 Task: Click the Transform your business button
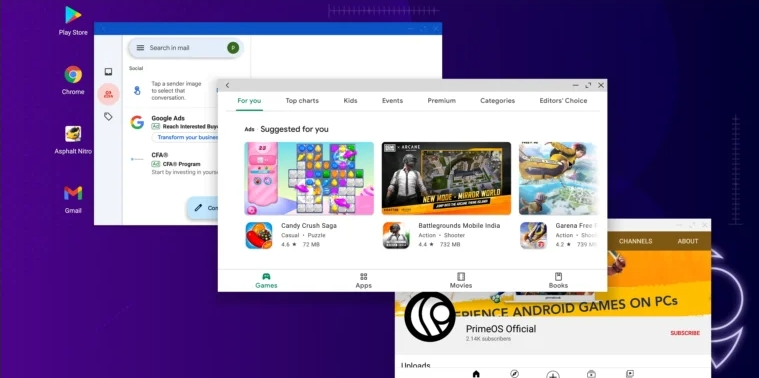pos(185,137)
